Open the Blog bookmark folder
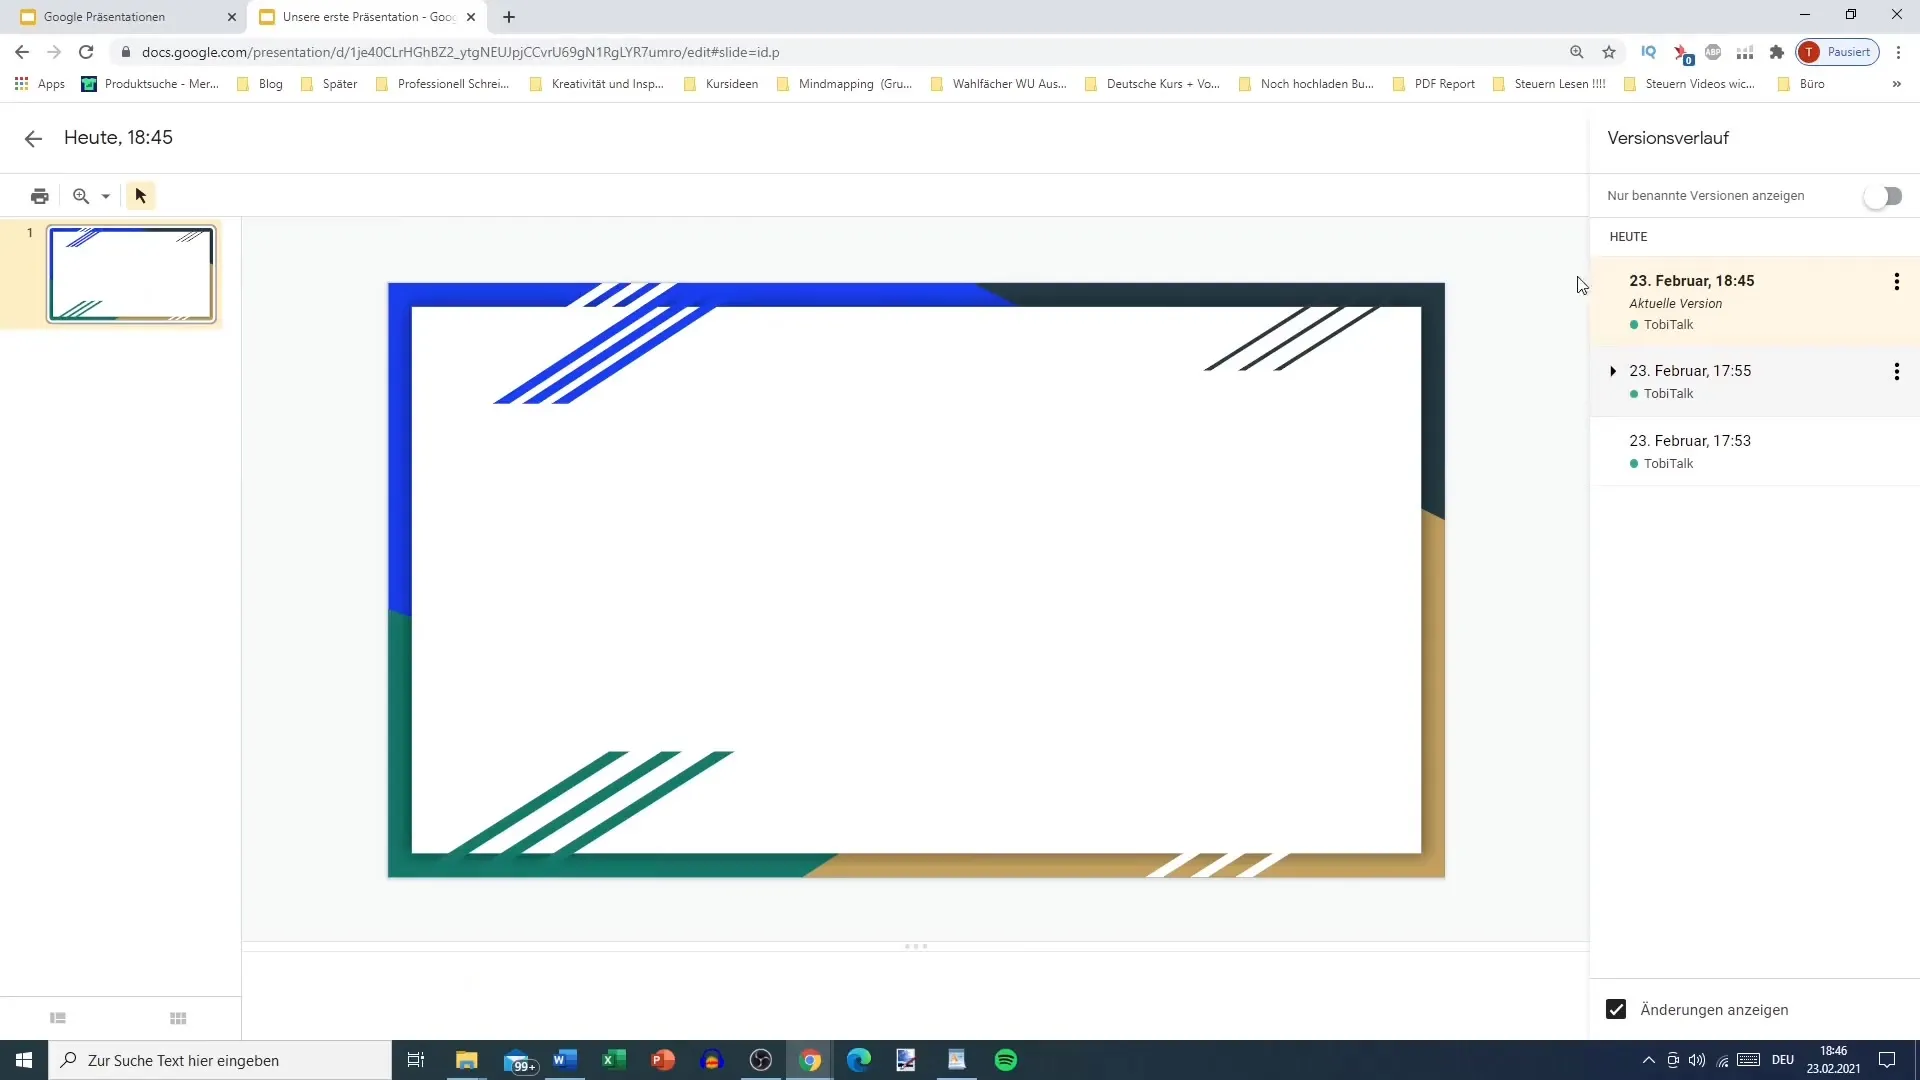The width and height of the screenshot is (1920, 1080). (x=260, y=84)
